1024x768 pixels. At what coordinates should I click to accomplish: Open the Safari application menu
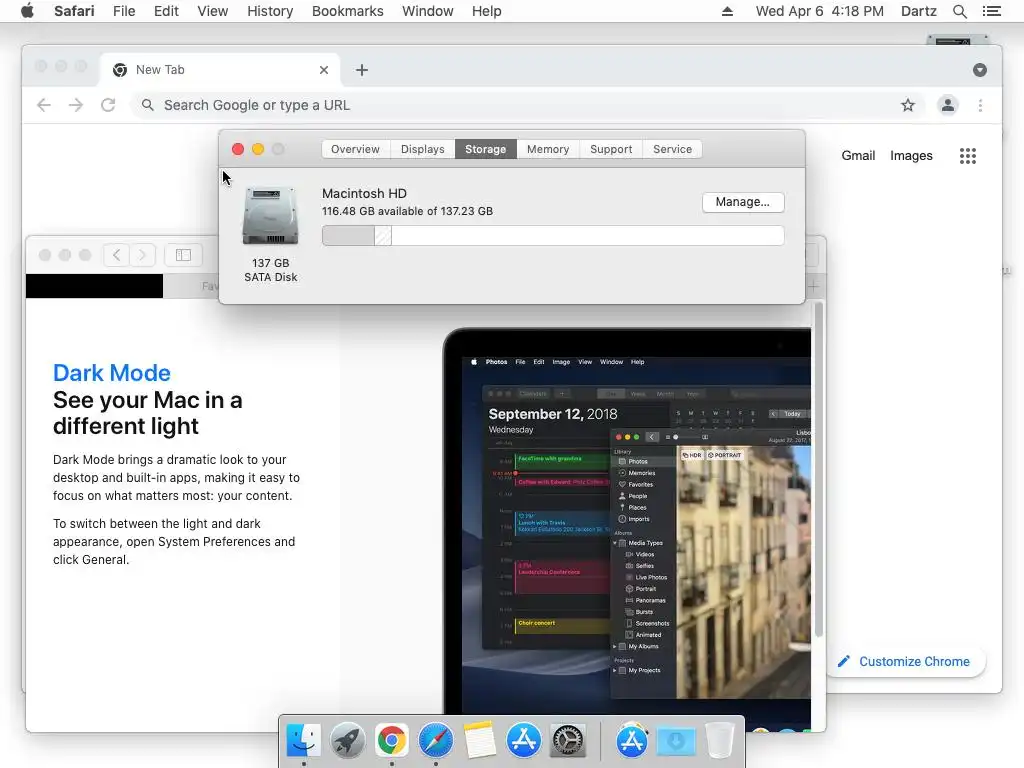pyautogui.click(x=74, y=11)
